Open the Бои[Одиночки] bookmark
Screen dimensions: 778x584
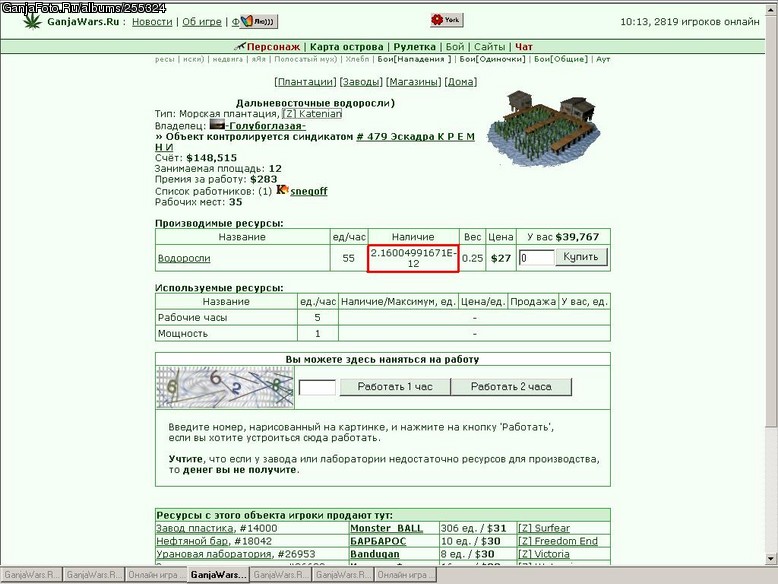click(492, 59)
